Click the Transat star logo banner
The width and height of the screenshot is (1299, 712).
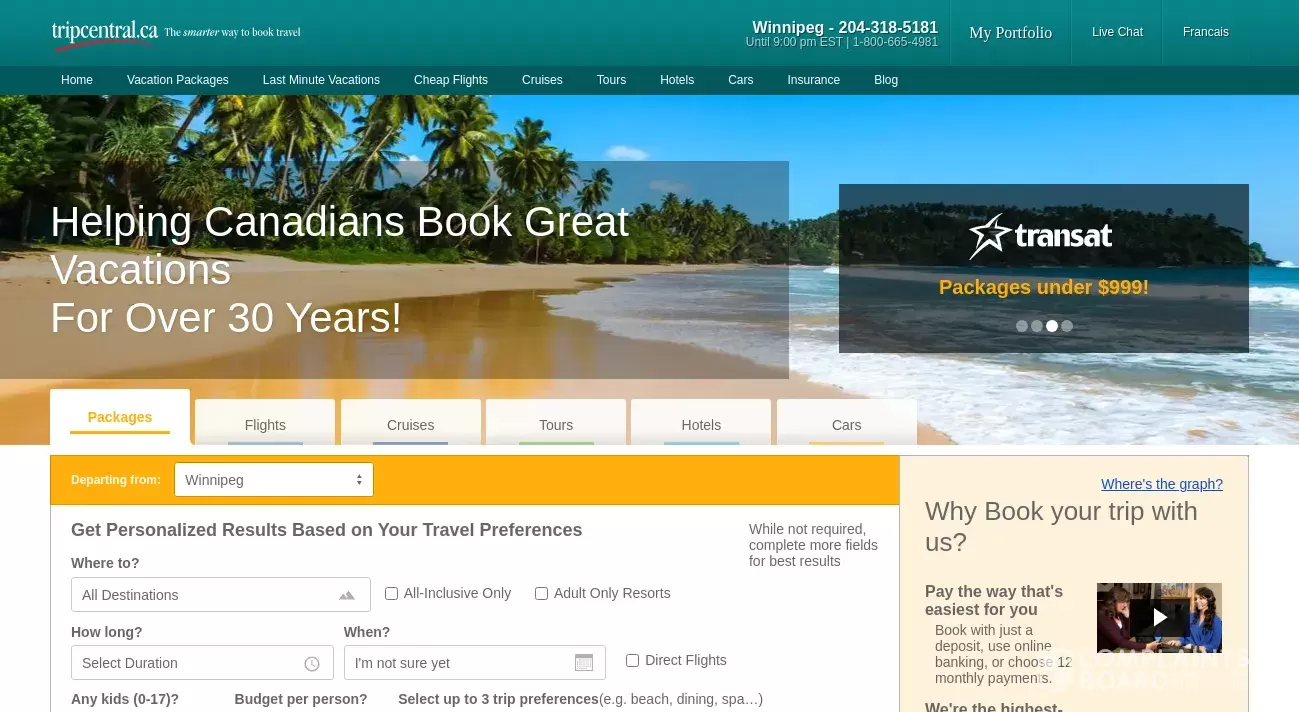click(x=1040, y=237)
